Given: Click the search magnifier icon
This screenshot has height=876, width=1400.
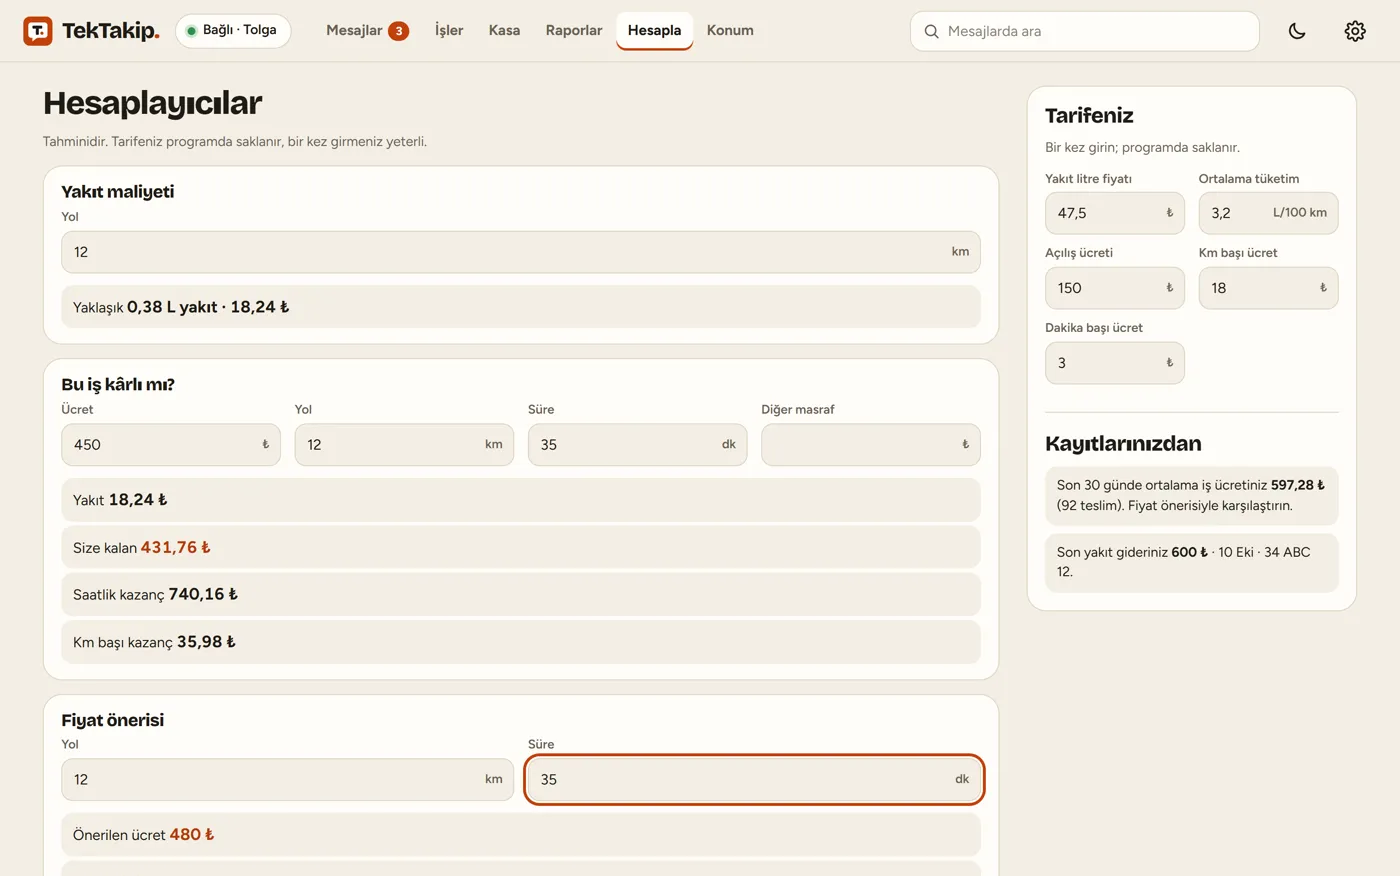Looking at the screenshot, I should (931, 31).
